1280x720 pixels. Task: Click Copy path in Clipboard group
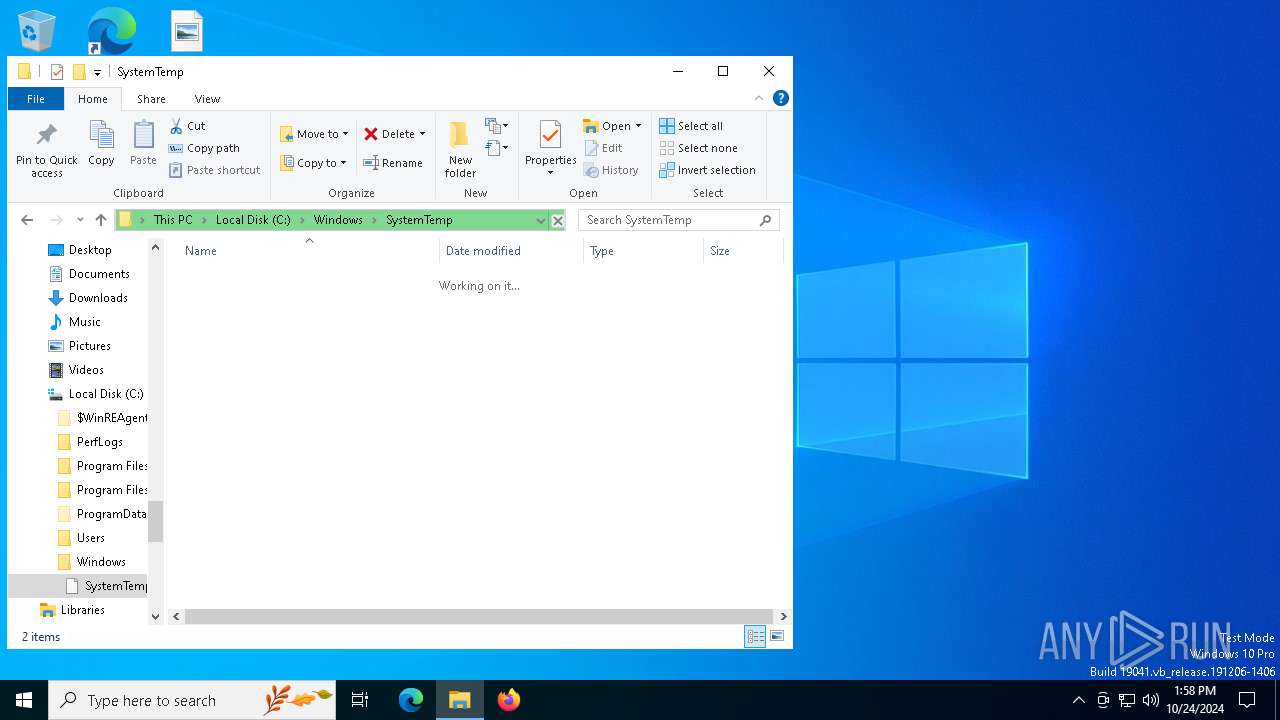click(x=204, y=148)
